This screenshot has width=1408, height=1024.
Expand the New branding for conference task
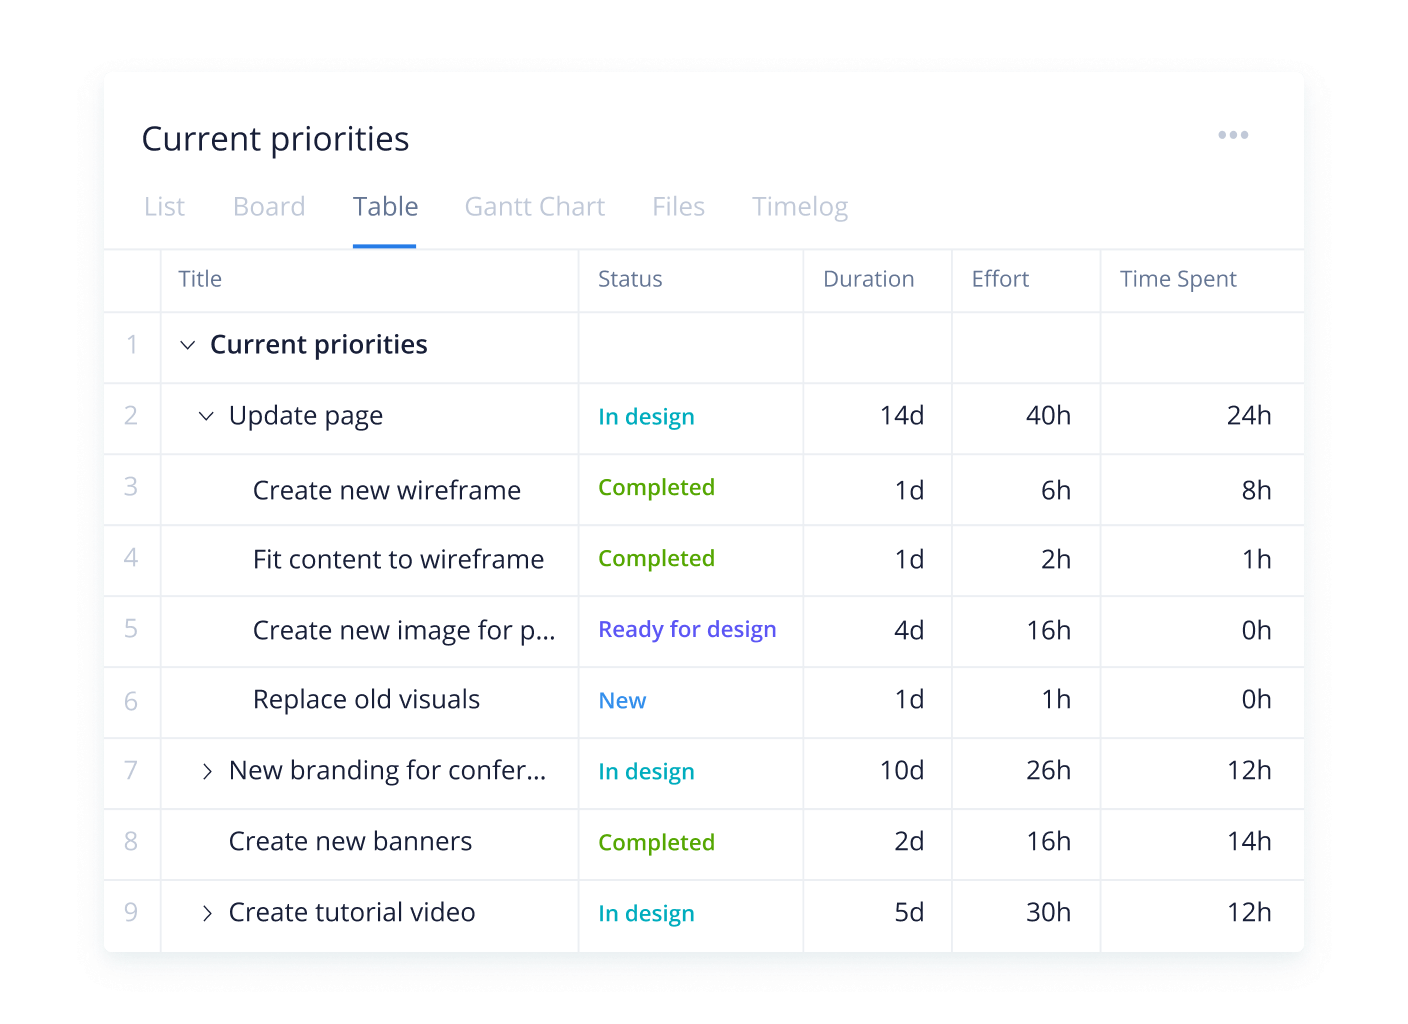[207, 771]
